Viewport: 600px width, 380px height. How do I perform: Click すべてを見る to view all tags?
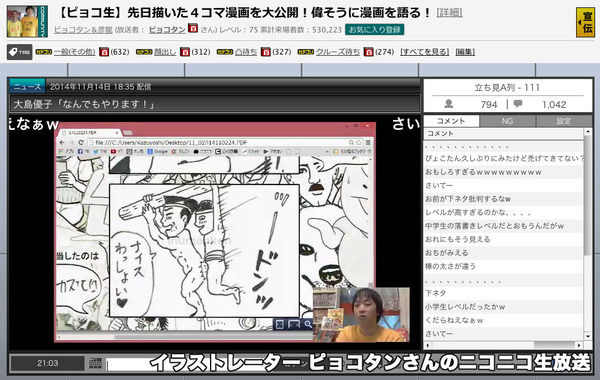click(x=425, y=52)
